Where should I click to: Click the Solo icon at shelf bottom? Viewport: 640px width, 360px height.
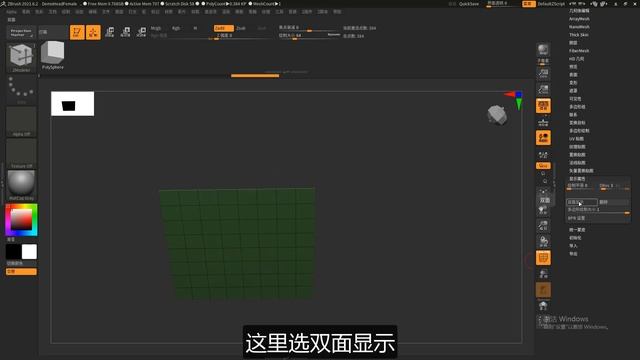click(x=543, y=306)
